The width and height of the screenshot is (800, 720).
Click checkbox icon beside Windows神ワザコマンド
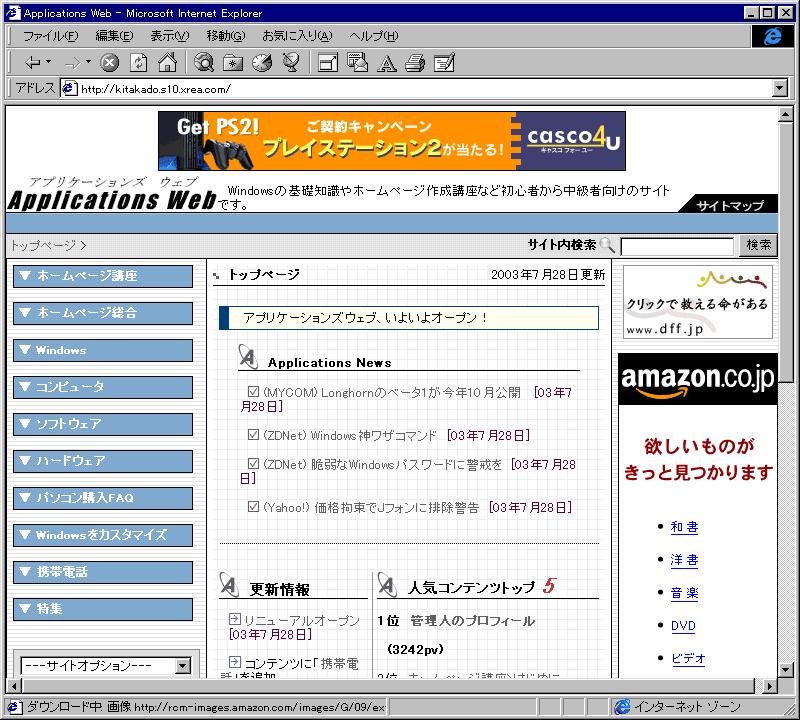tap(253, 434)
